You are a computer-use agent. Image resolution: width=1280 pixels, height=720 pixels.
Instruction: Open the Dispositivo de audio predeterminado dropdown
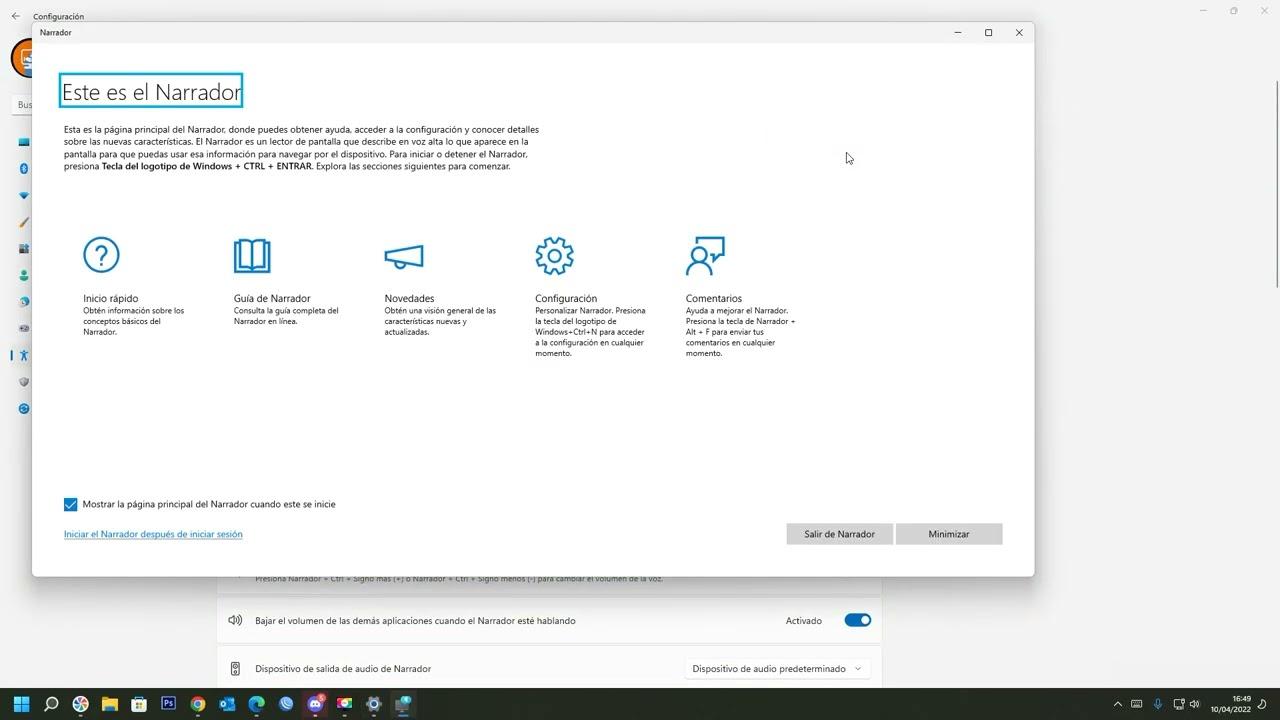coord(777,668)
